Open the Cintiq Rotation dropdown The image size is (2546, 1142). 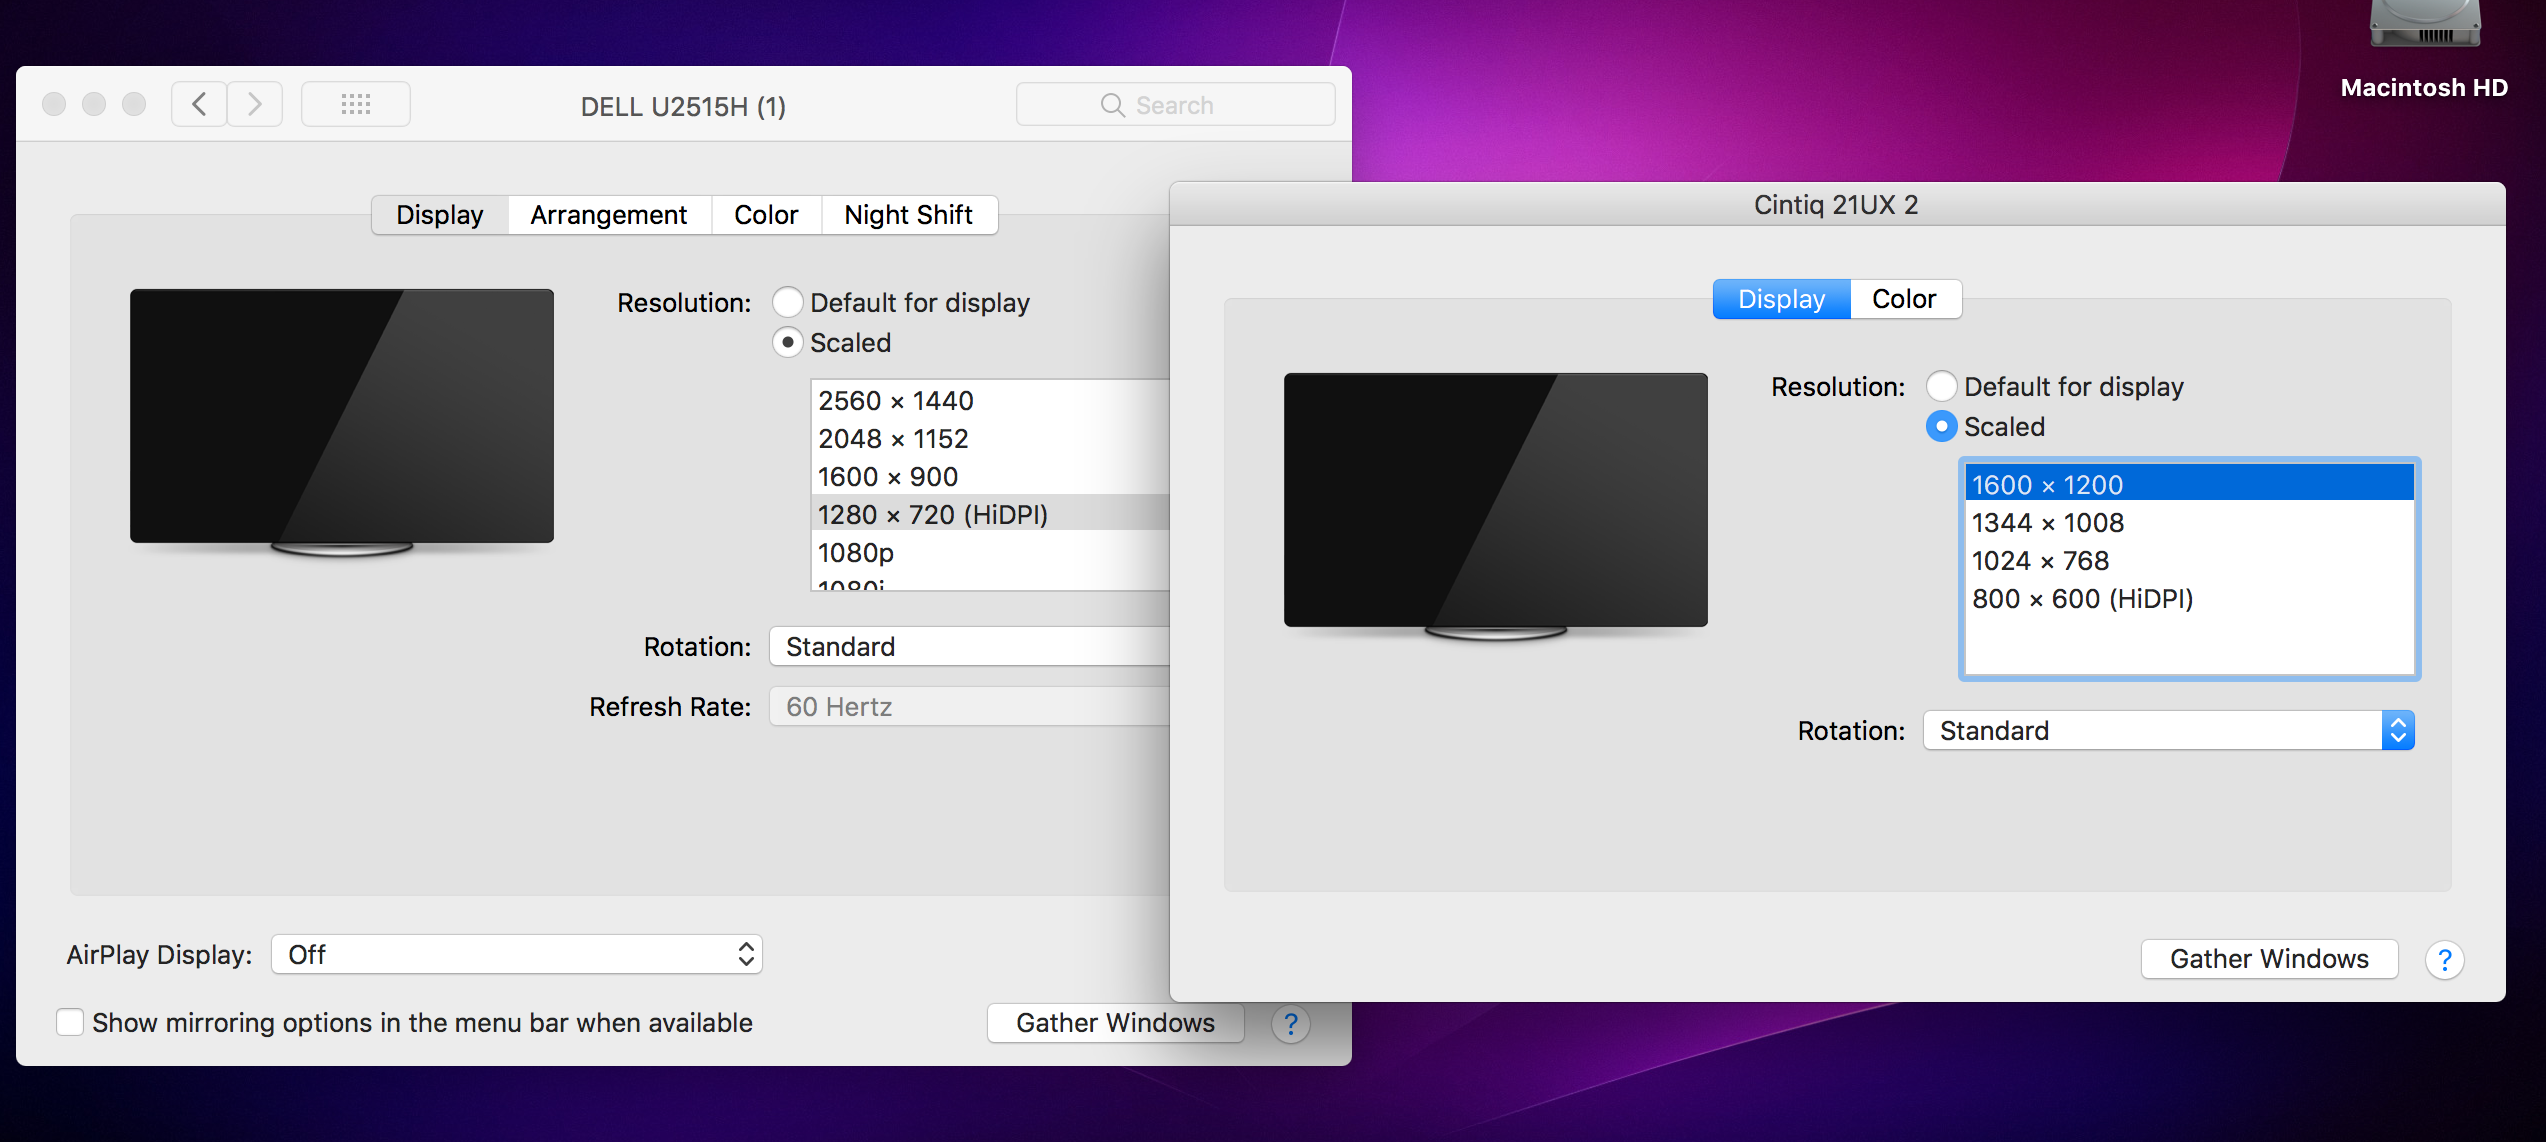click(x=2168, y=730)
